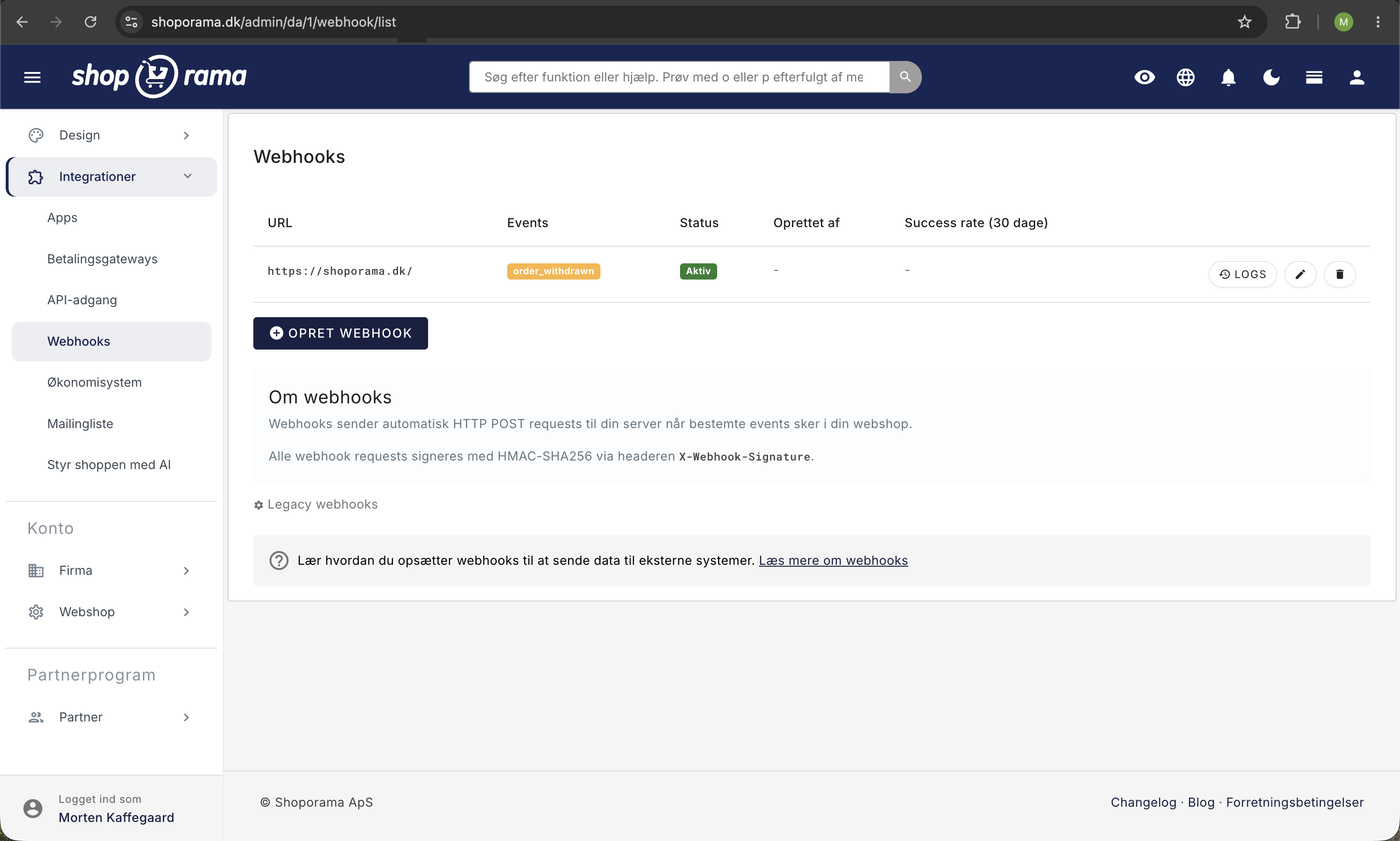1400x841 pixels.
Task: Open API-adgang in sidebar
Action: point(82,300)
